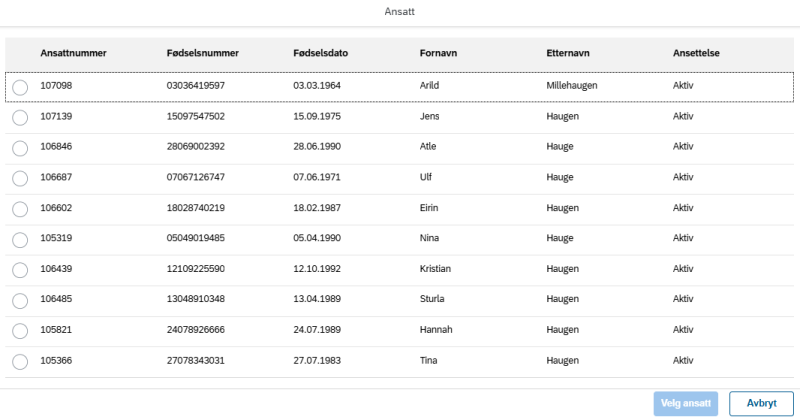Click birth number 13048910348
The height and width of the screenshot is (417, 800).
(x=195, y=299)
